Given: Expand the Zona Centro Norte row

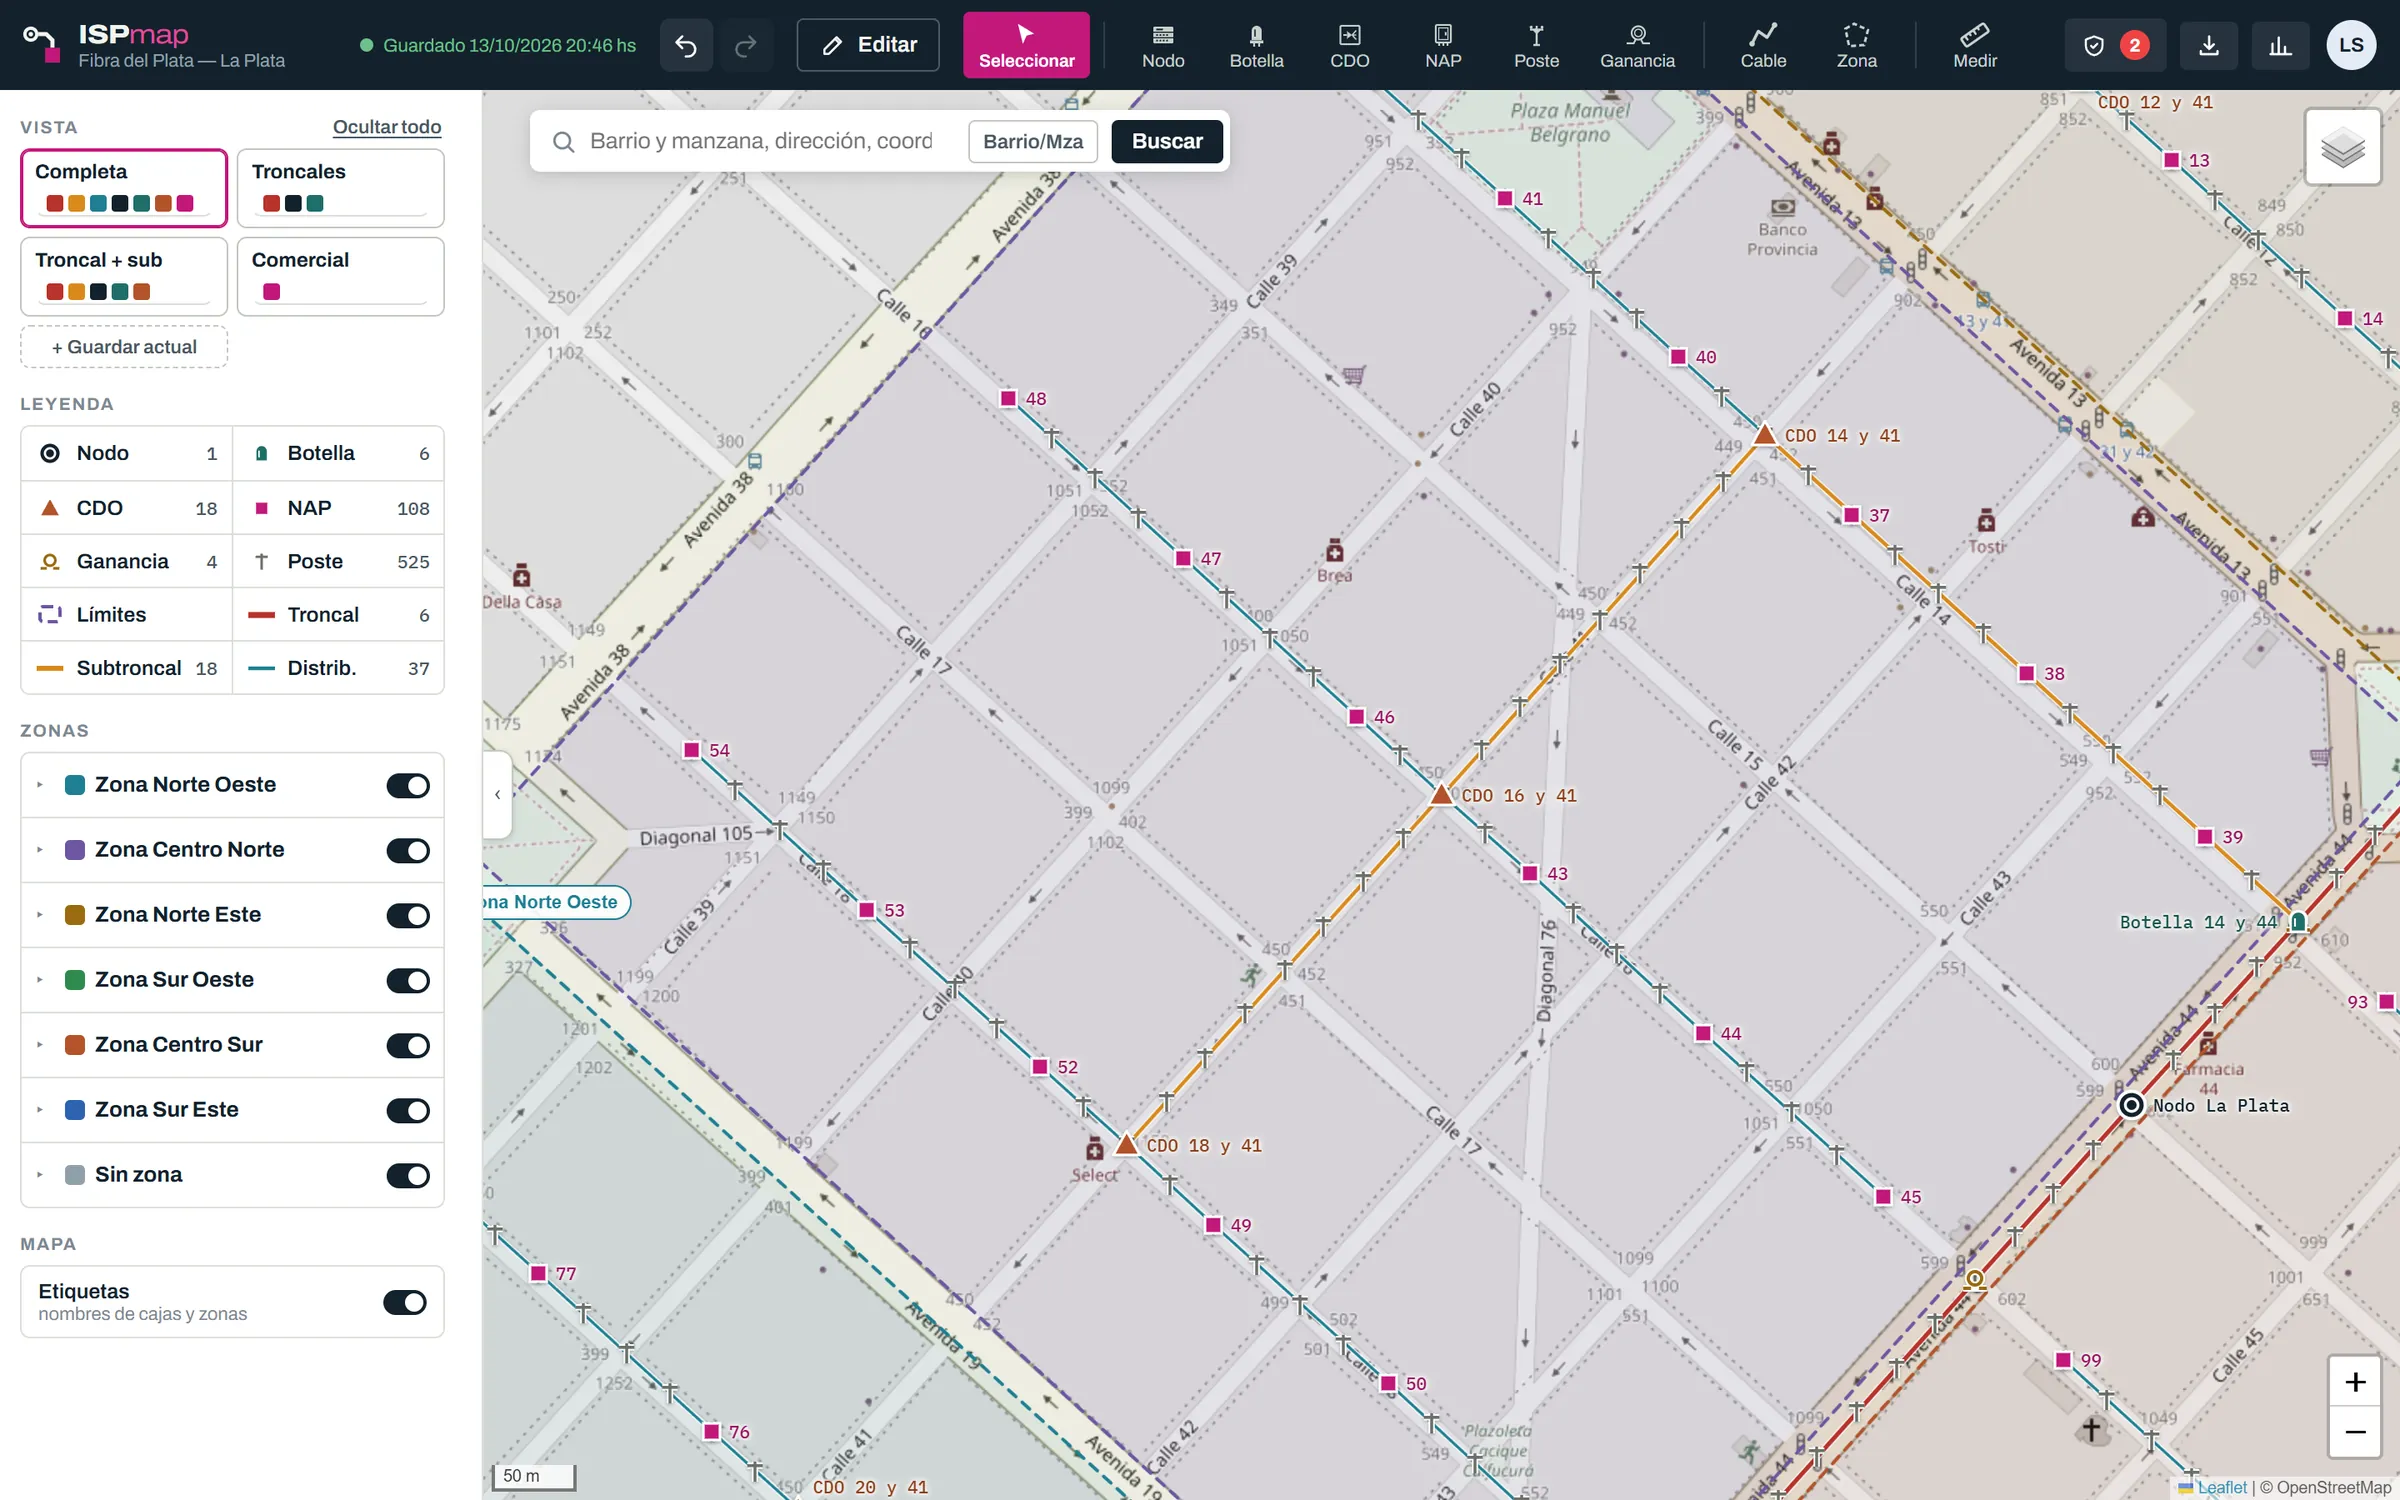Looking at the screenshot, I should pos(40,850).
